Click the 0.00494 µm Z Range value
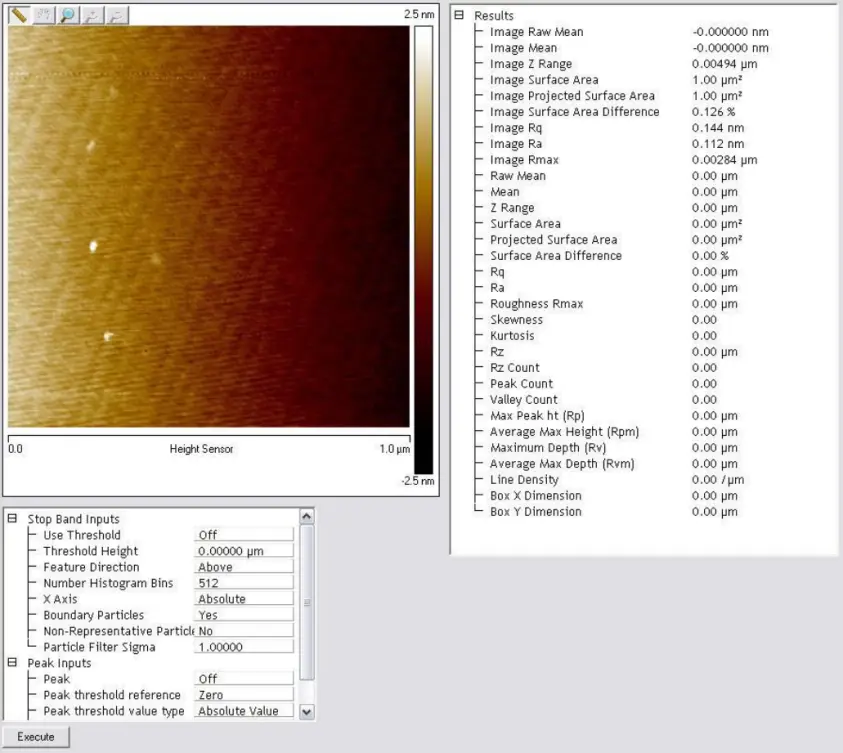The height and width of the screenshot is (753, 843). pyautogui.click(x=725, y=64)
